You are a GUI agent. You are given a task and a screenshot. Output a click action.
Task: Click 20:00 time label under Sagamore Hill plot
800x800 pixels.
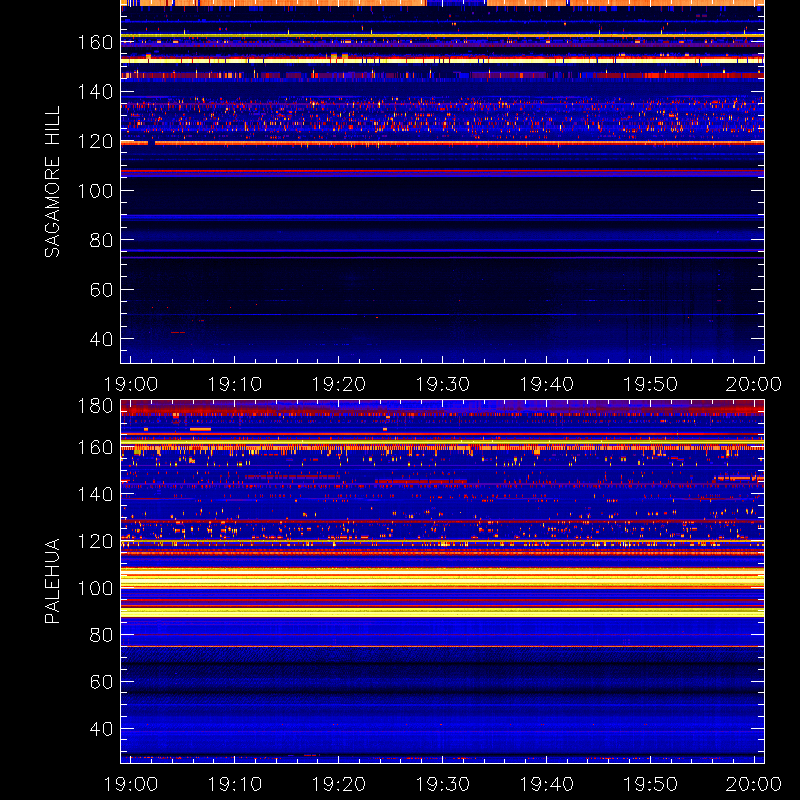(x=754, y=384)
